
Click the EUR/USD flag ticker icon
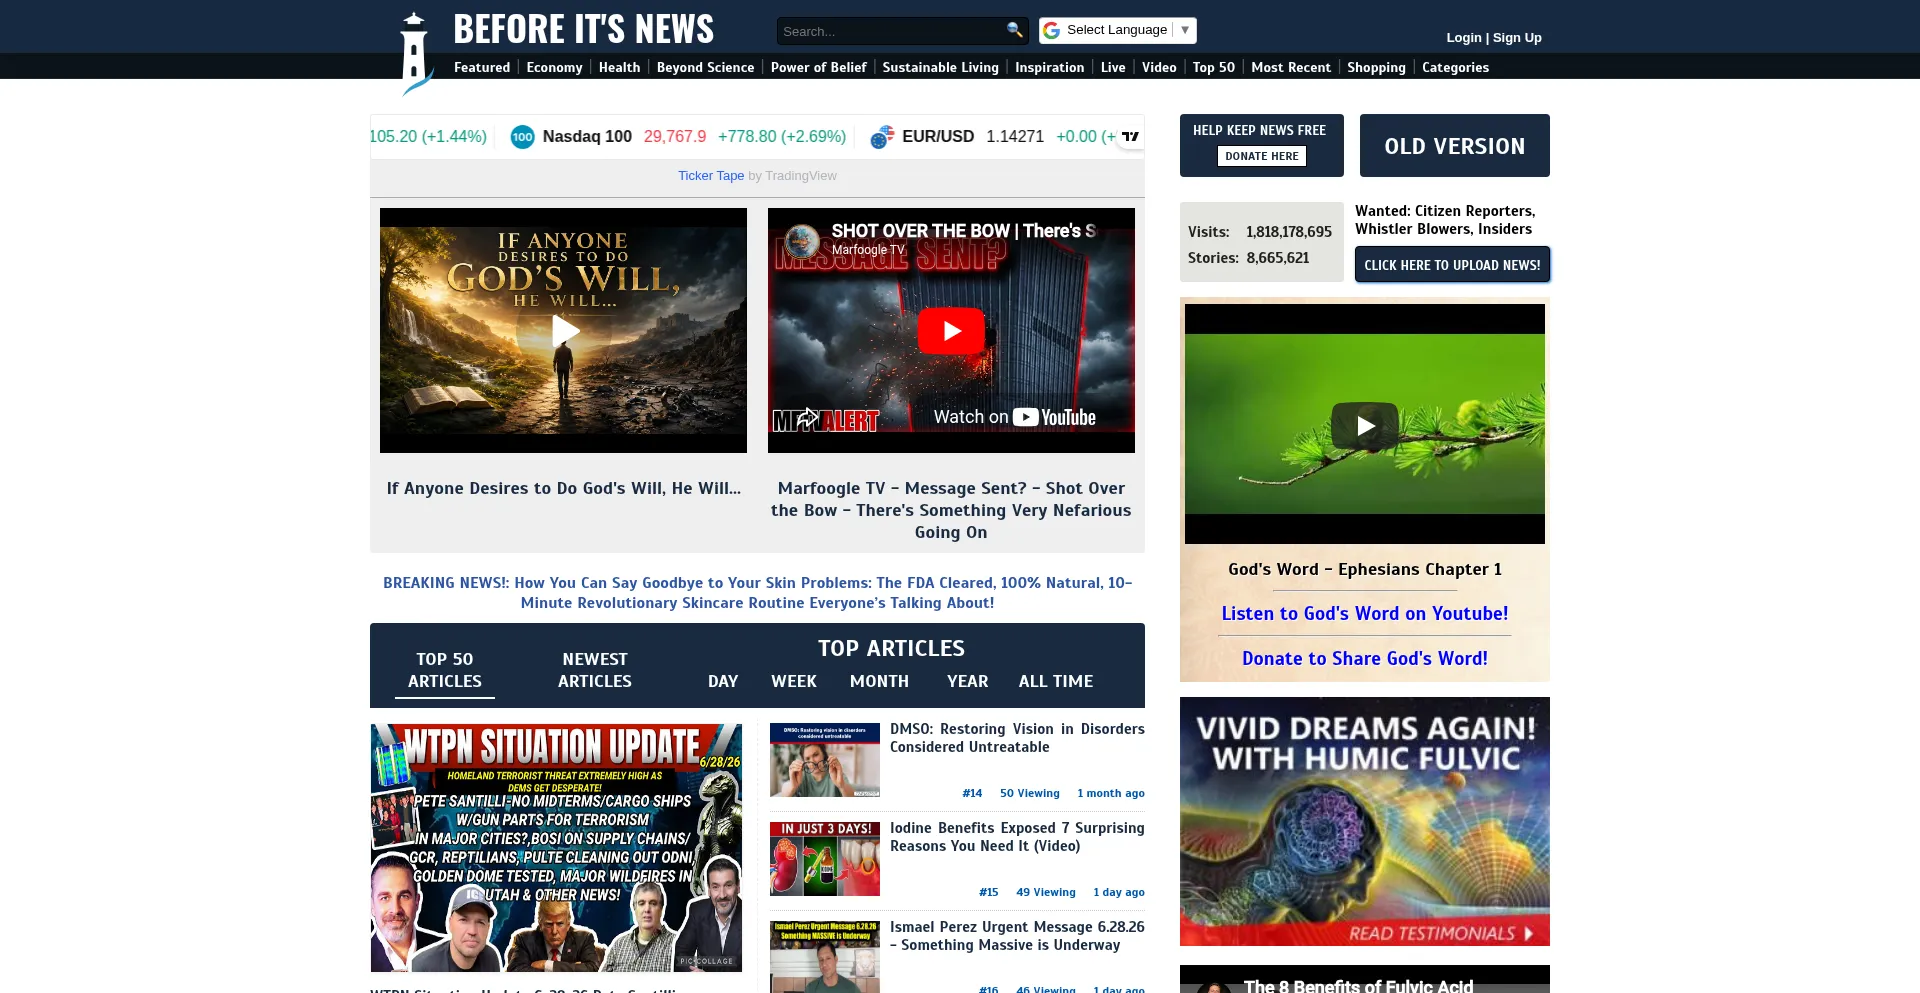click(x=881, y=137)
